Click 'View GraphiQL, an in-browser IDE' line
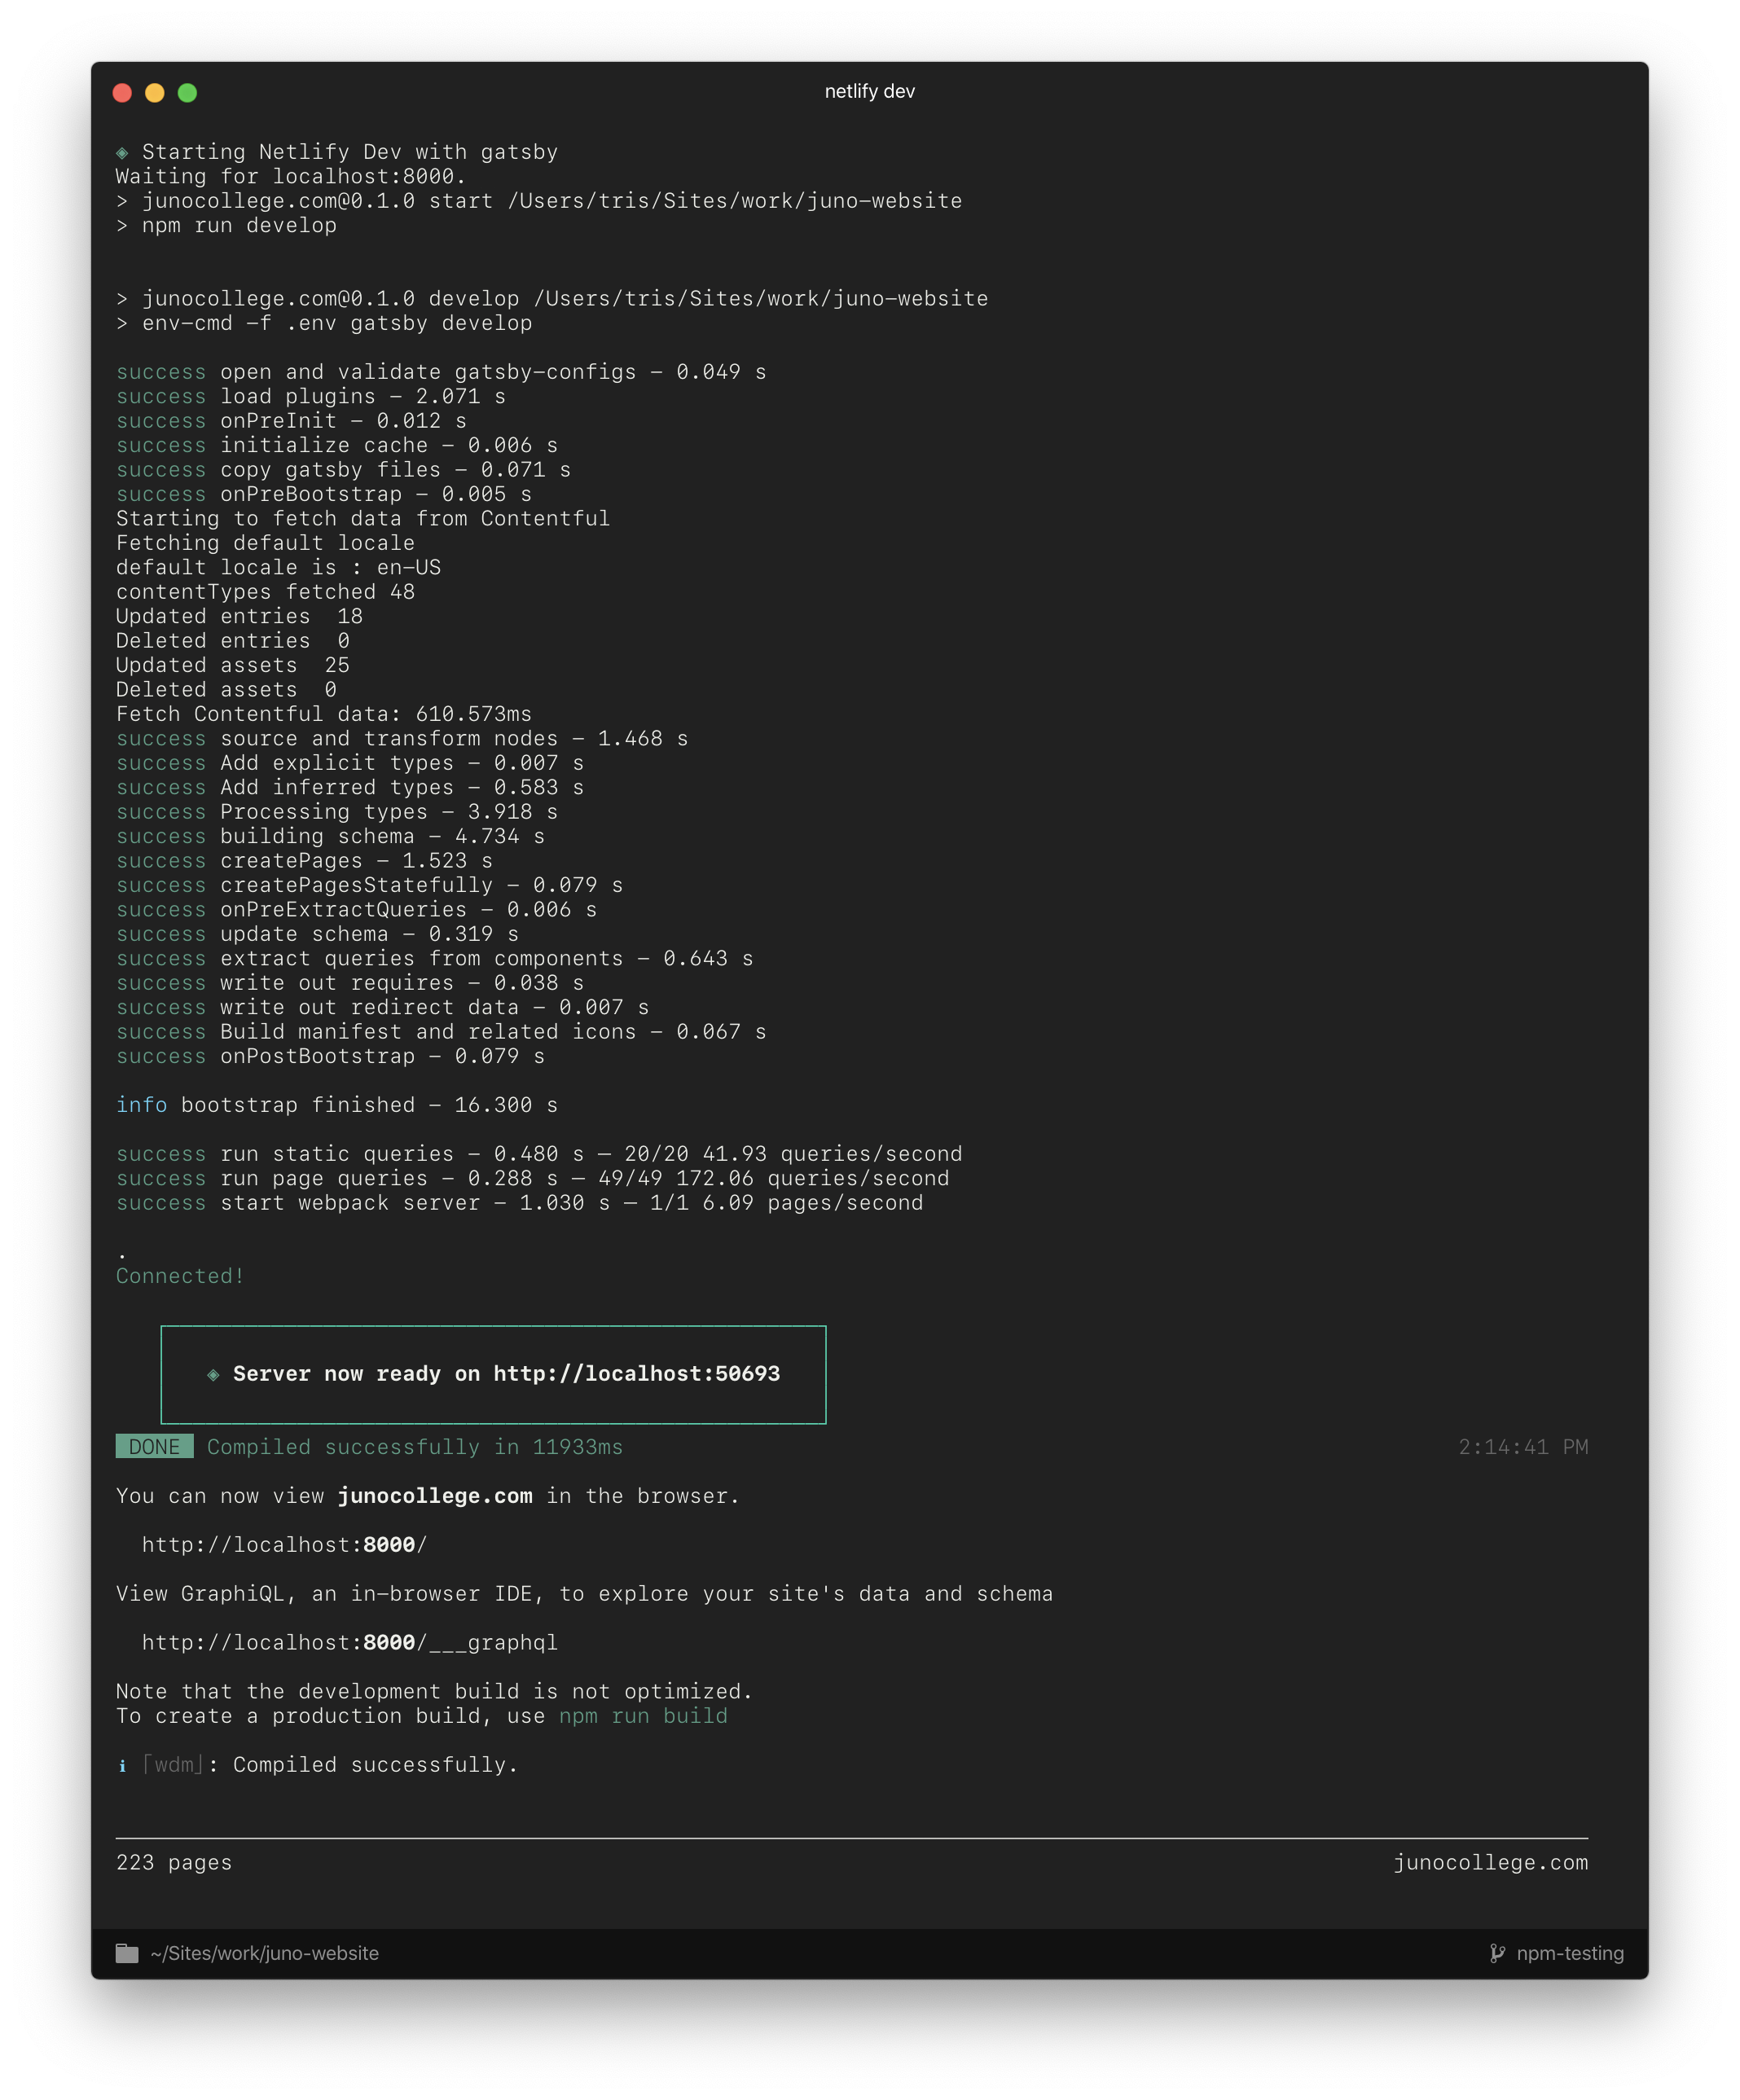1740x2100 pixels. 584,1594
